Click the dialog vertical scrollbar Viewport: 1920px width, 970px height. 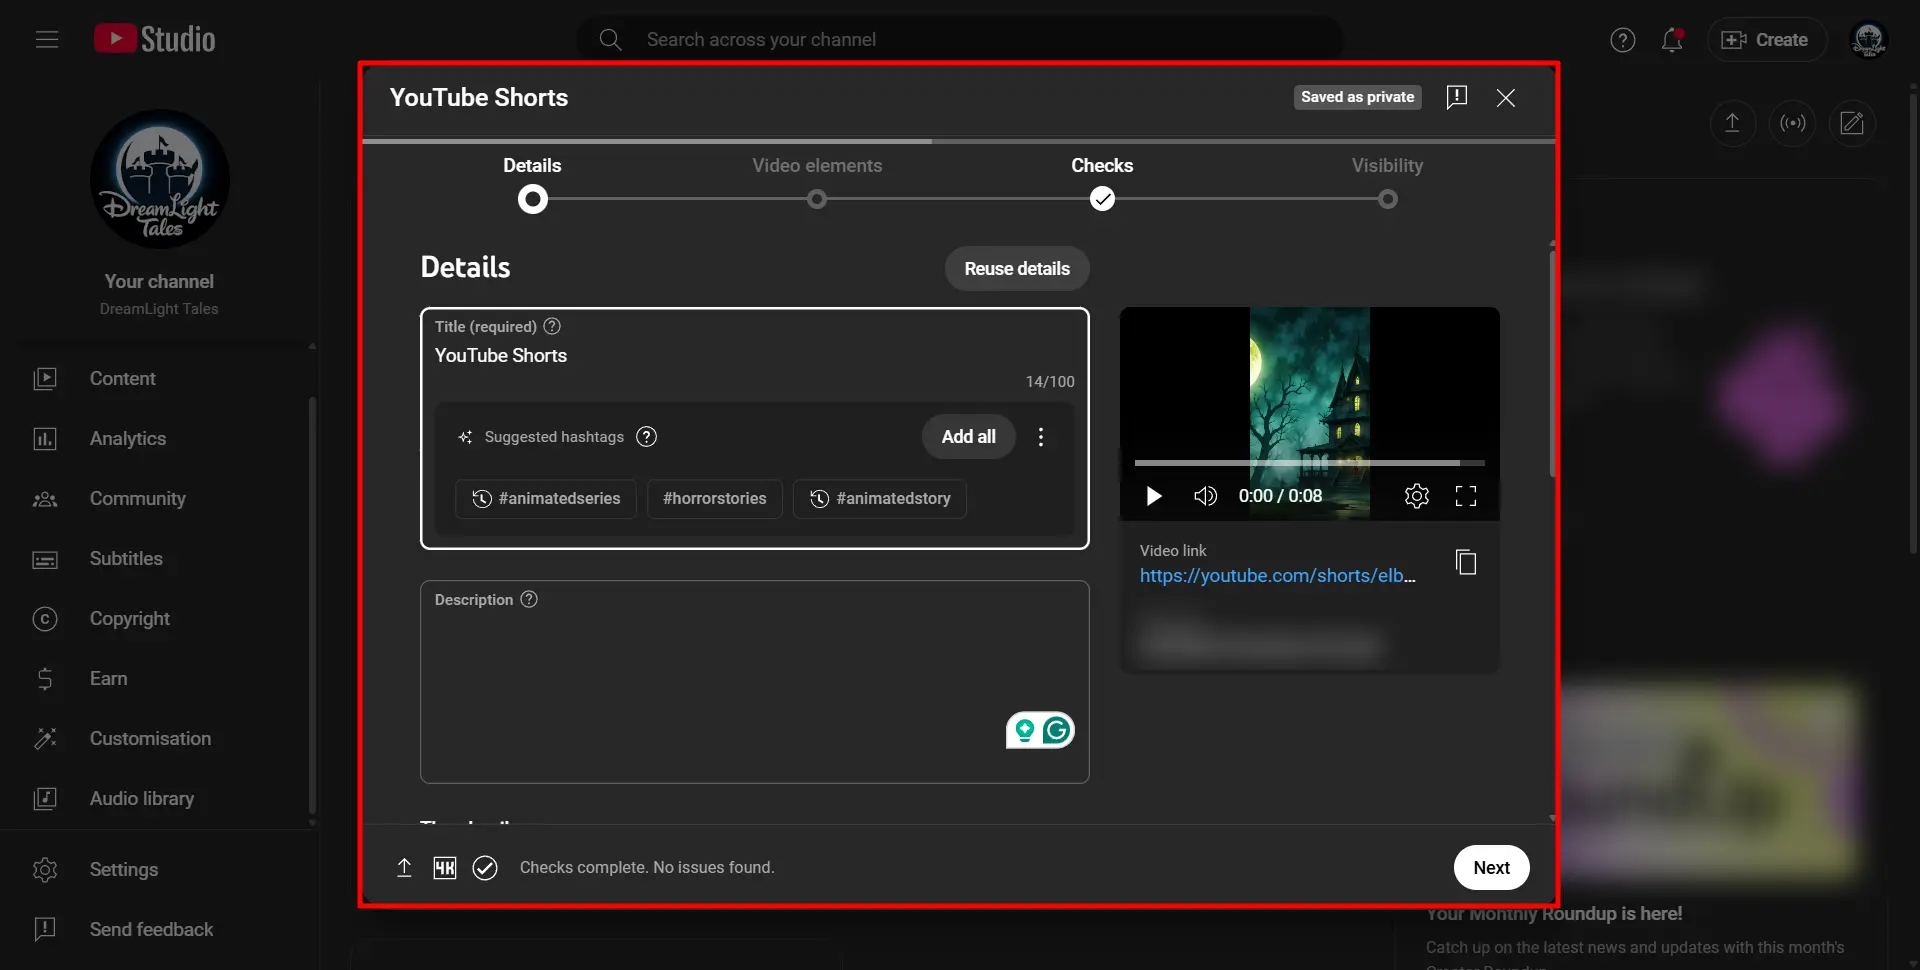(x=1552, y=364)
